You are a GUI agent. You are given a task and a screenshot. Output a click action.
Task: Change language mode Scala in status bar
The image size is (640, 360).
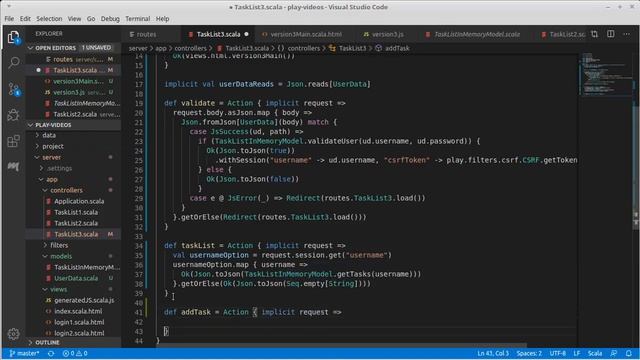(595, 353)
